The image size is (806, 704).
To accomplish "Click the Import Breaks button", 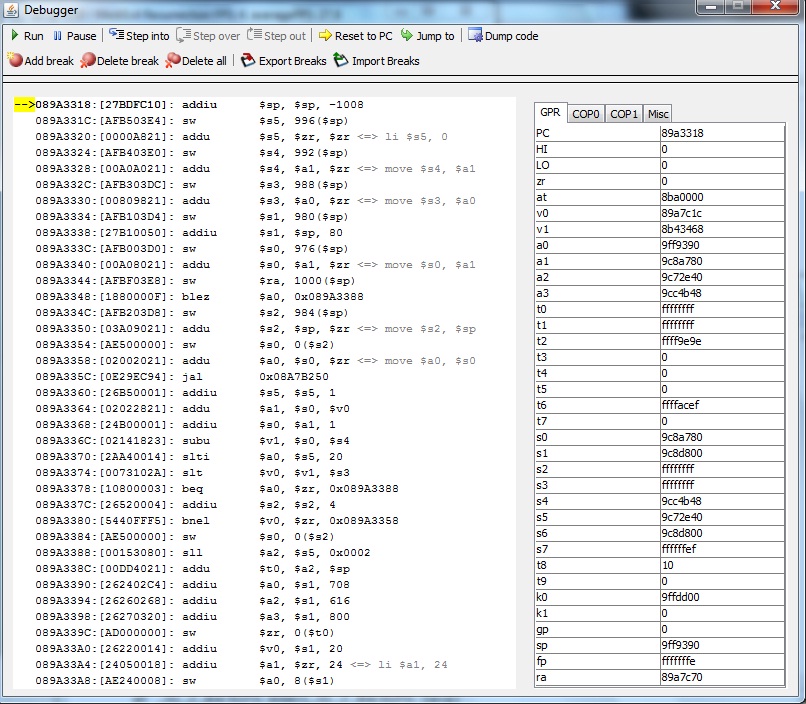I will pos(376,61).
